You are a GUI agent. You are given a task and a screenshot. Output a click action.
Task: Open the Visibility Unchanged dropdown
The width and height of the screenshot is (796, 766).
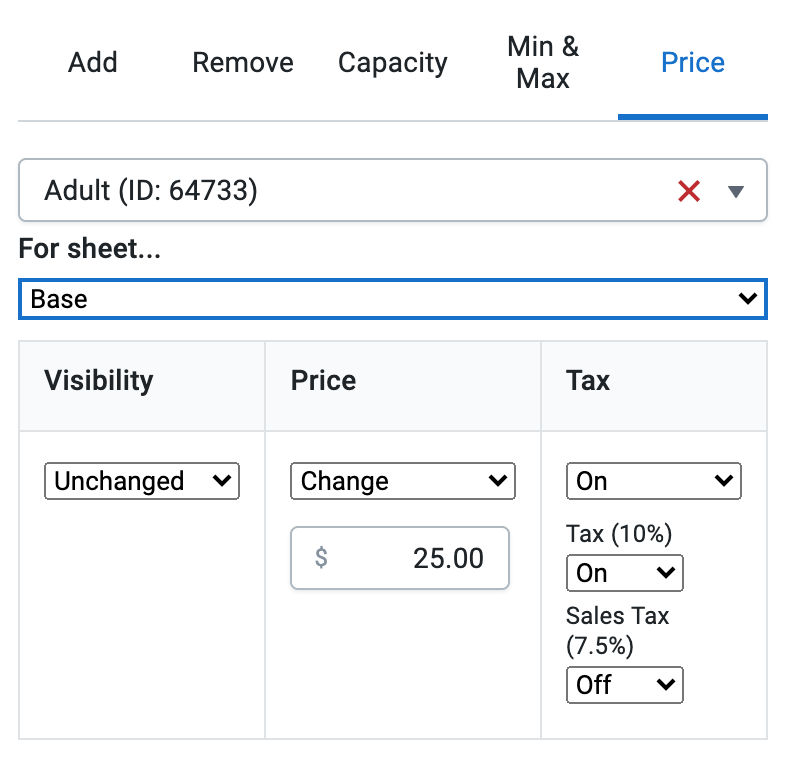142,481
